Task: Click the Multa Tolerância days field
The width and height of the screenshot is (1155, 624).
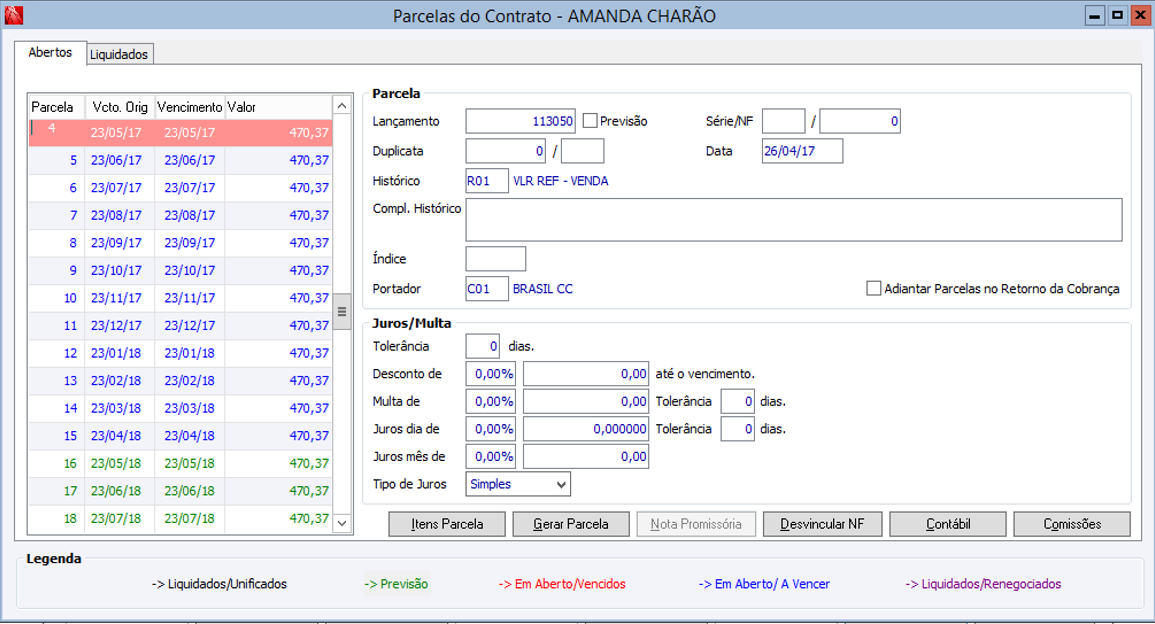Action: pos(737,402)
